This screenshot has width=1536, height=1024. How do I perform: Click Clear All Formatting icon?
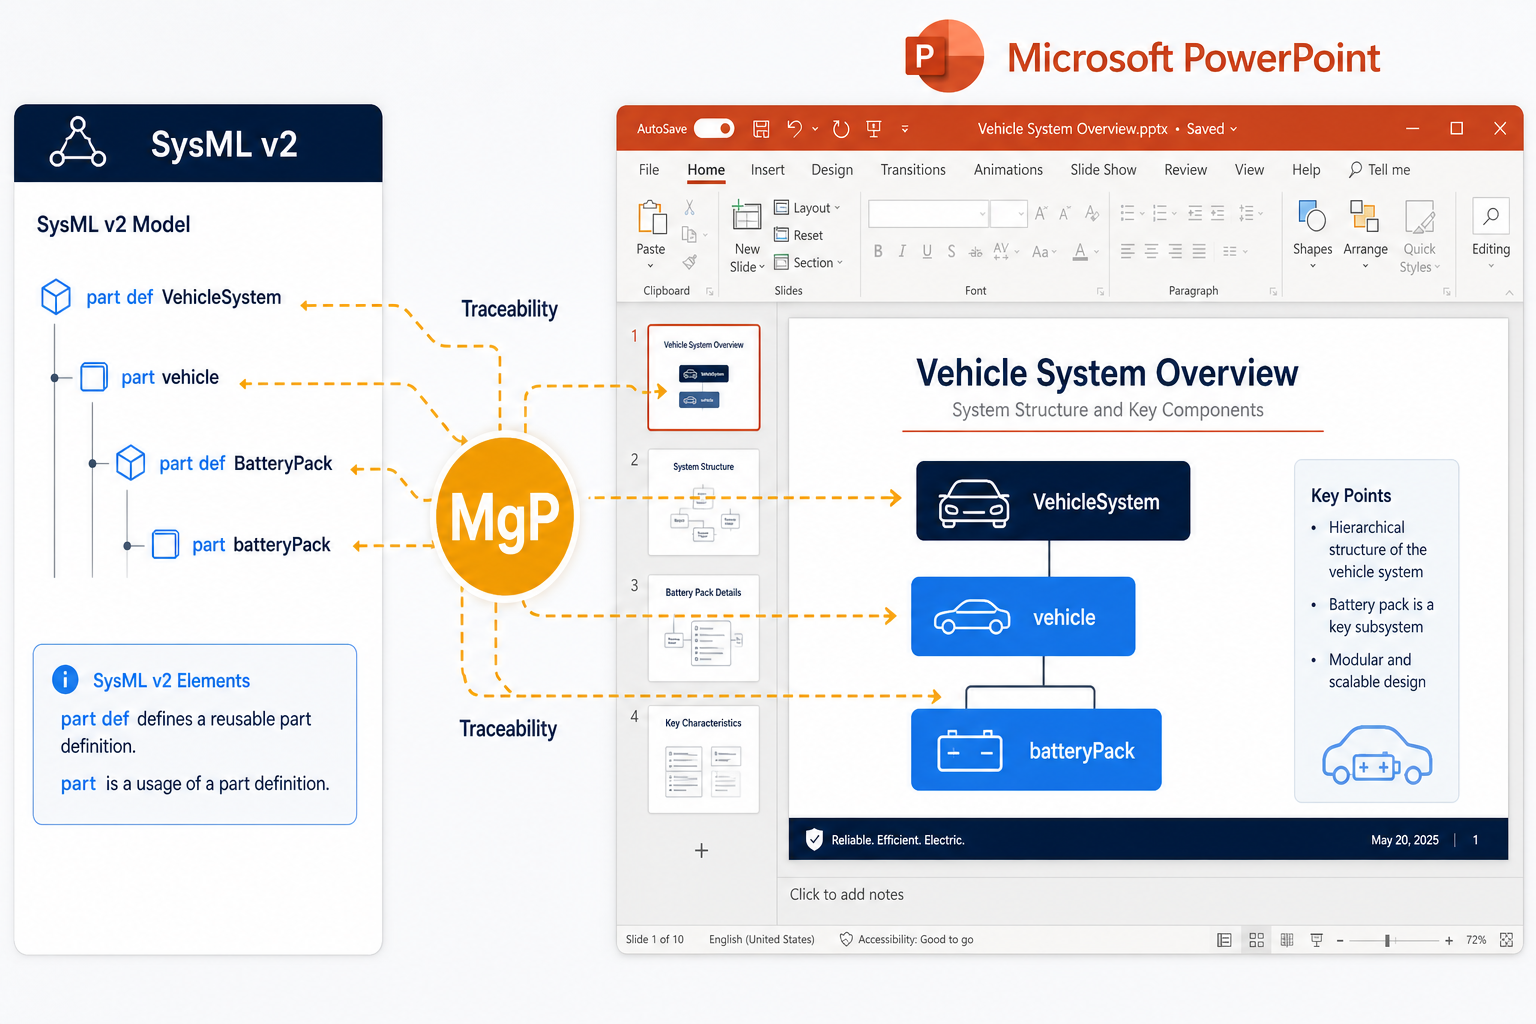click(1092, 213)
